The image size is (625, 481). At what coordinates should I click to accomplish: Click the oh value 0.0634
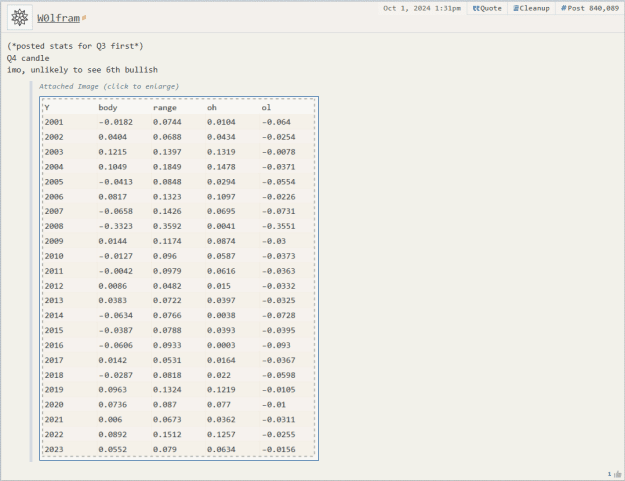point(221,450)
